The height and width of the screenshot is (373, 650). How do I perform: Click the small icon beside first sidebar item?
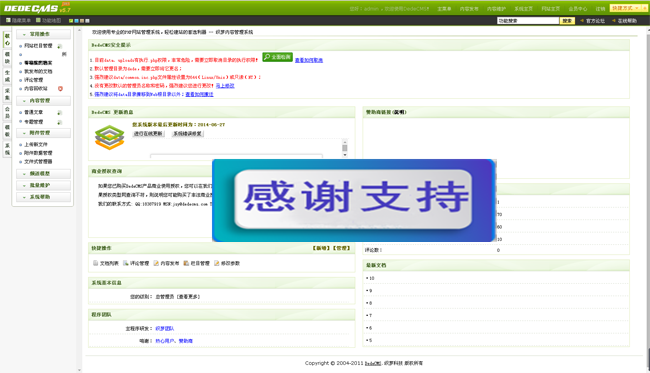point(60,46)
